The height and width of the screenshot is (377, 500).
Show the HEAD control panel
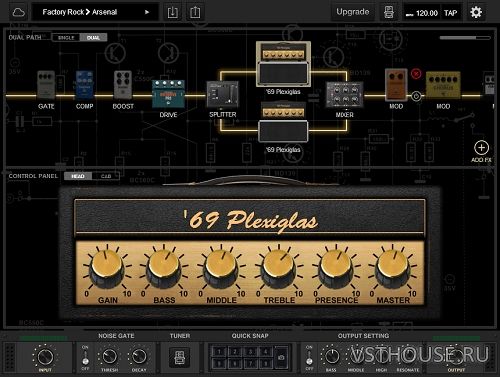pos(78,176)
